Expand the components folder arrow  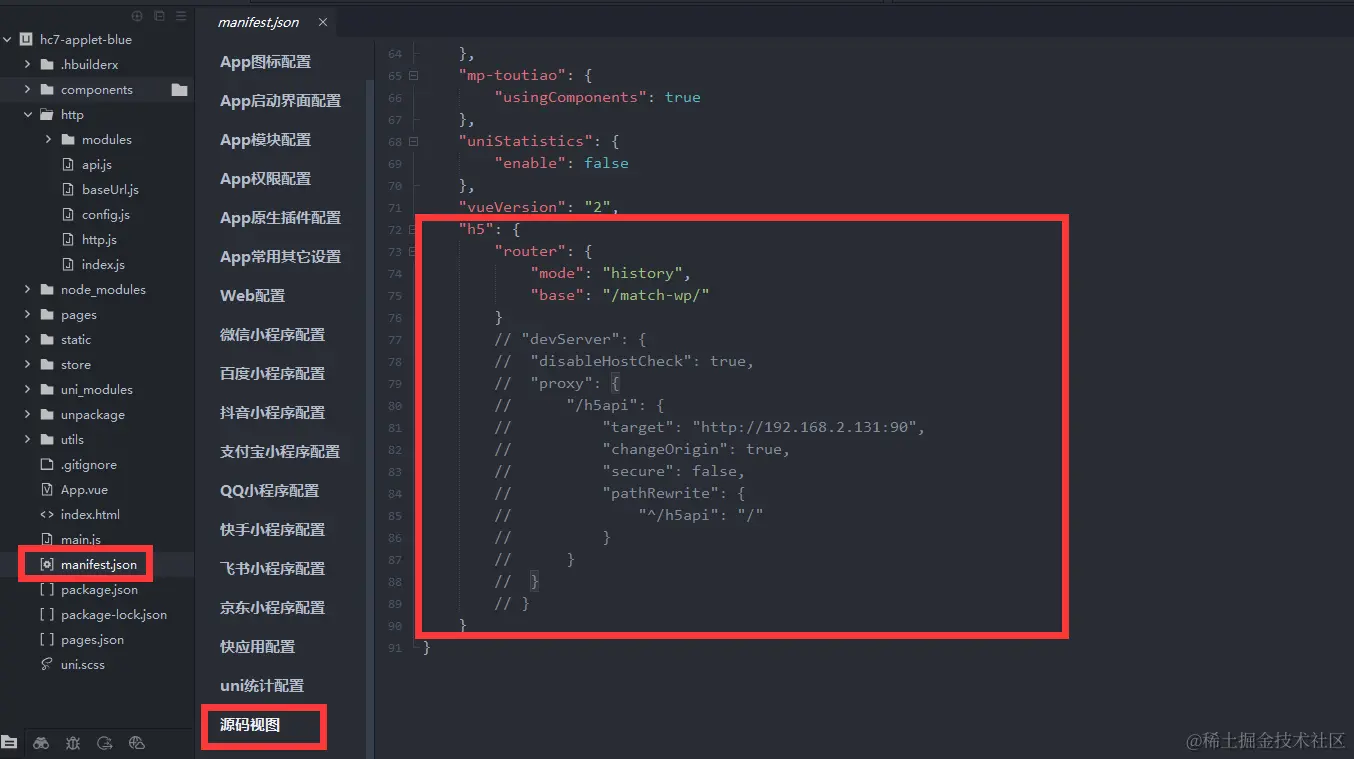[x=27, y=90]
